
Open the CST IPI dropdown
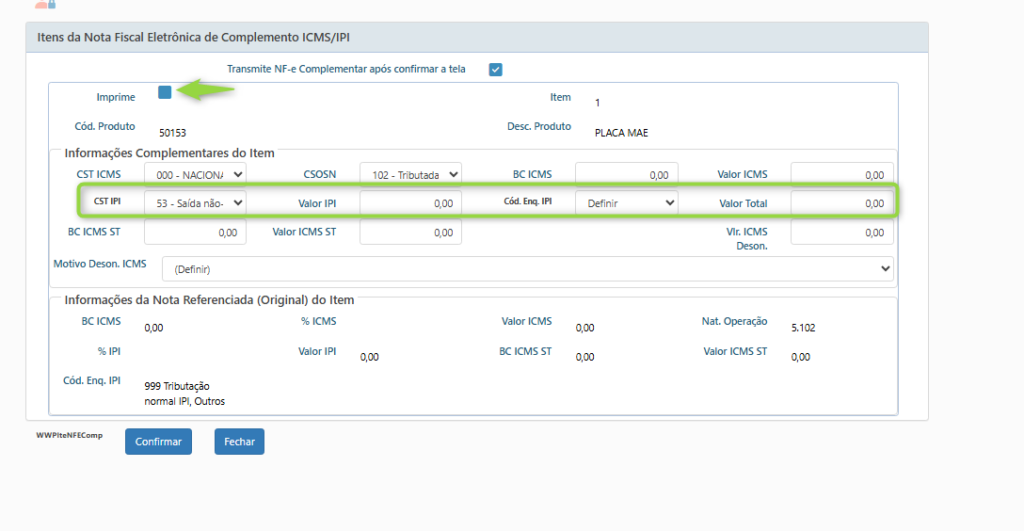point(195,203)
